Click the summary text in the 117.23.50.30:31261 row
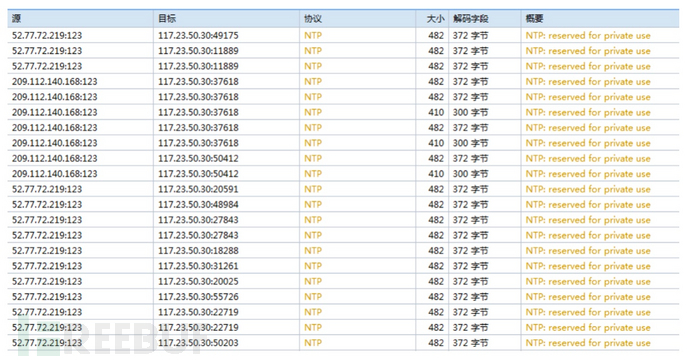 (588, 266)
